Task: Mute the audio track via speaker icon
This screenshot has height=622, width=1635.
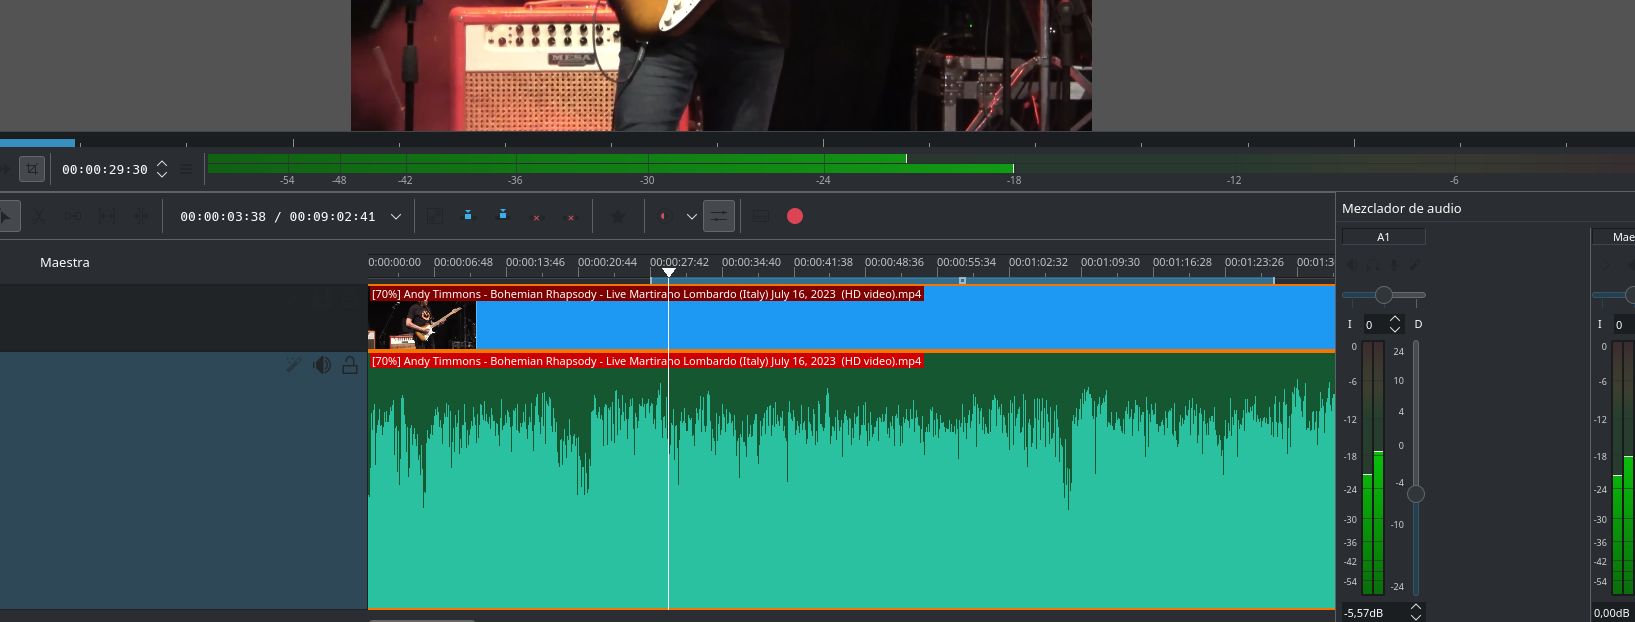Action: 322,365
